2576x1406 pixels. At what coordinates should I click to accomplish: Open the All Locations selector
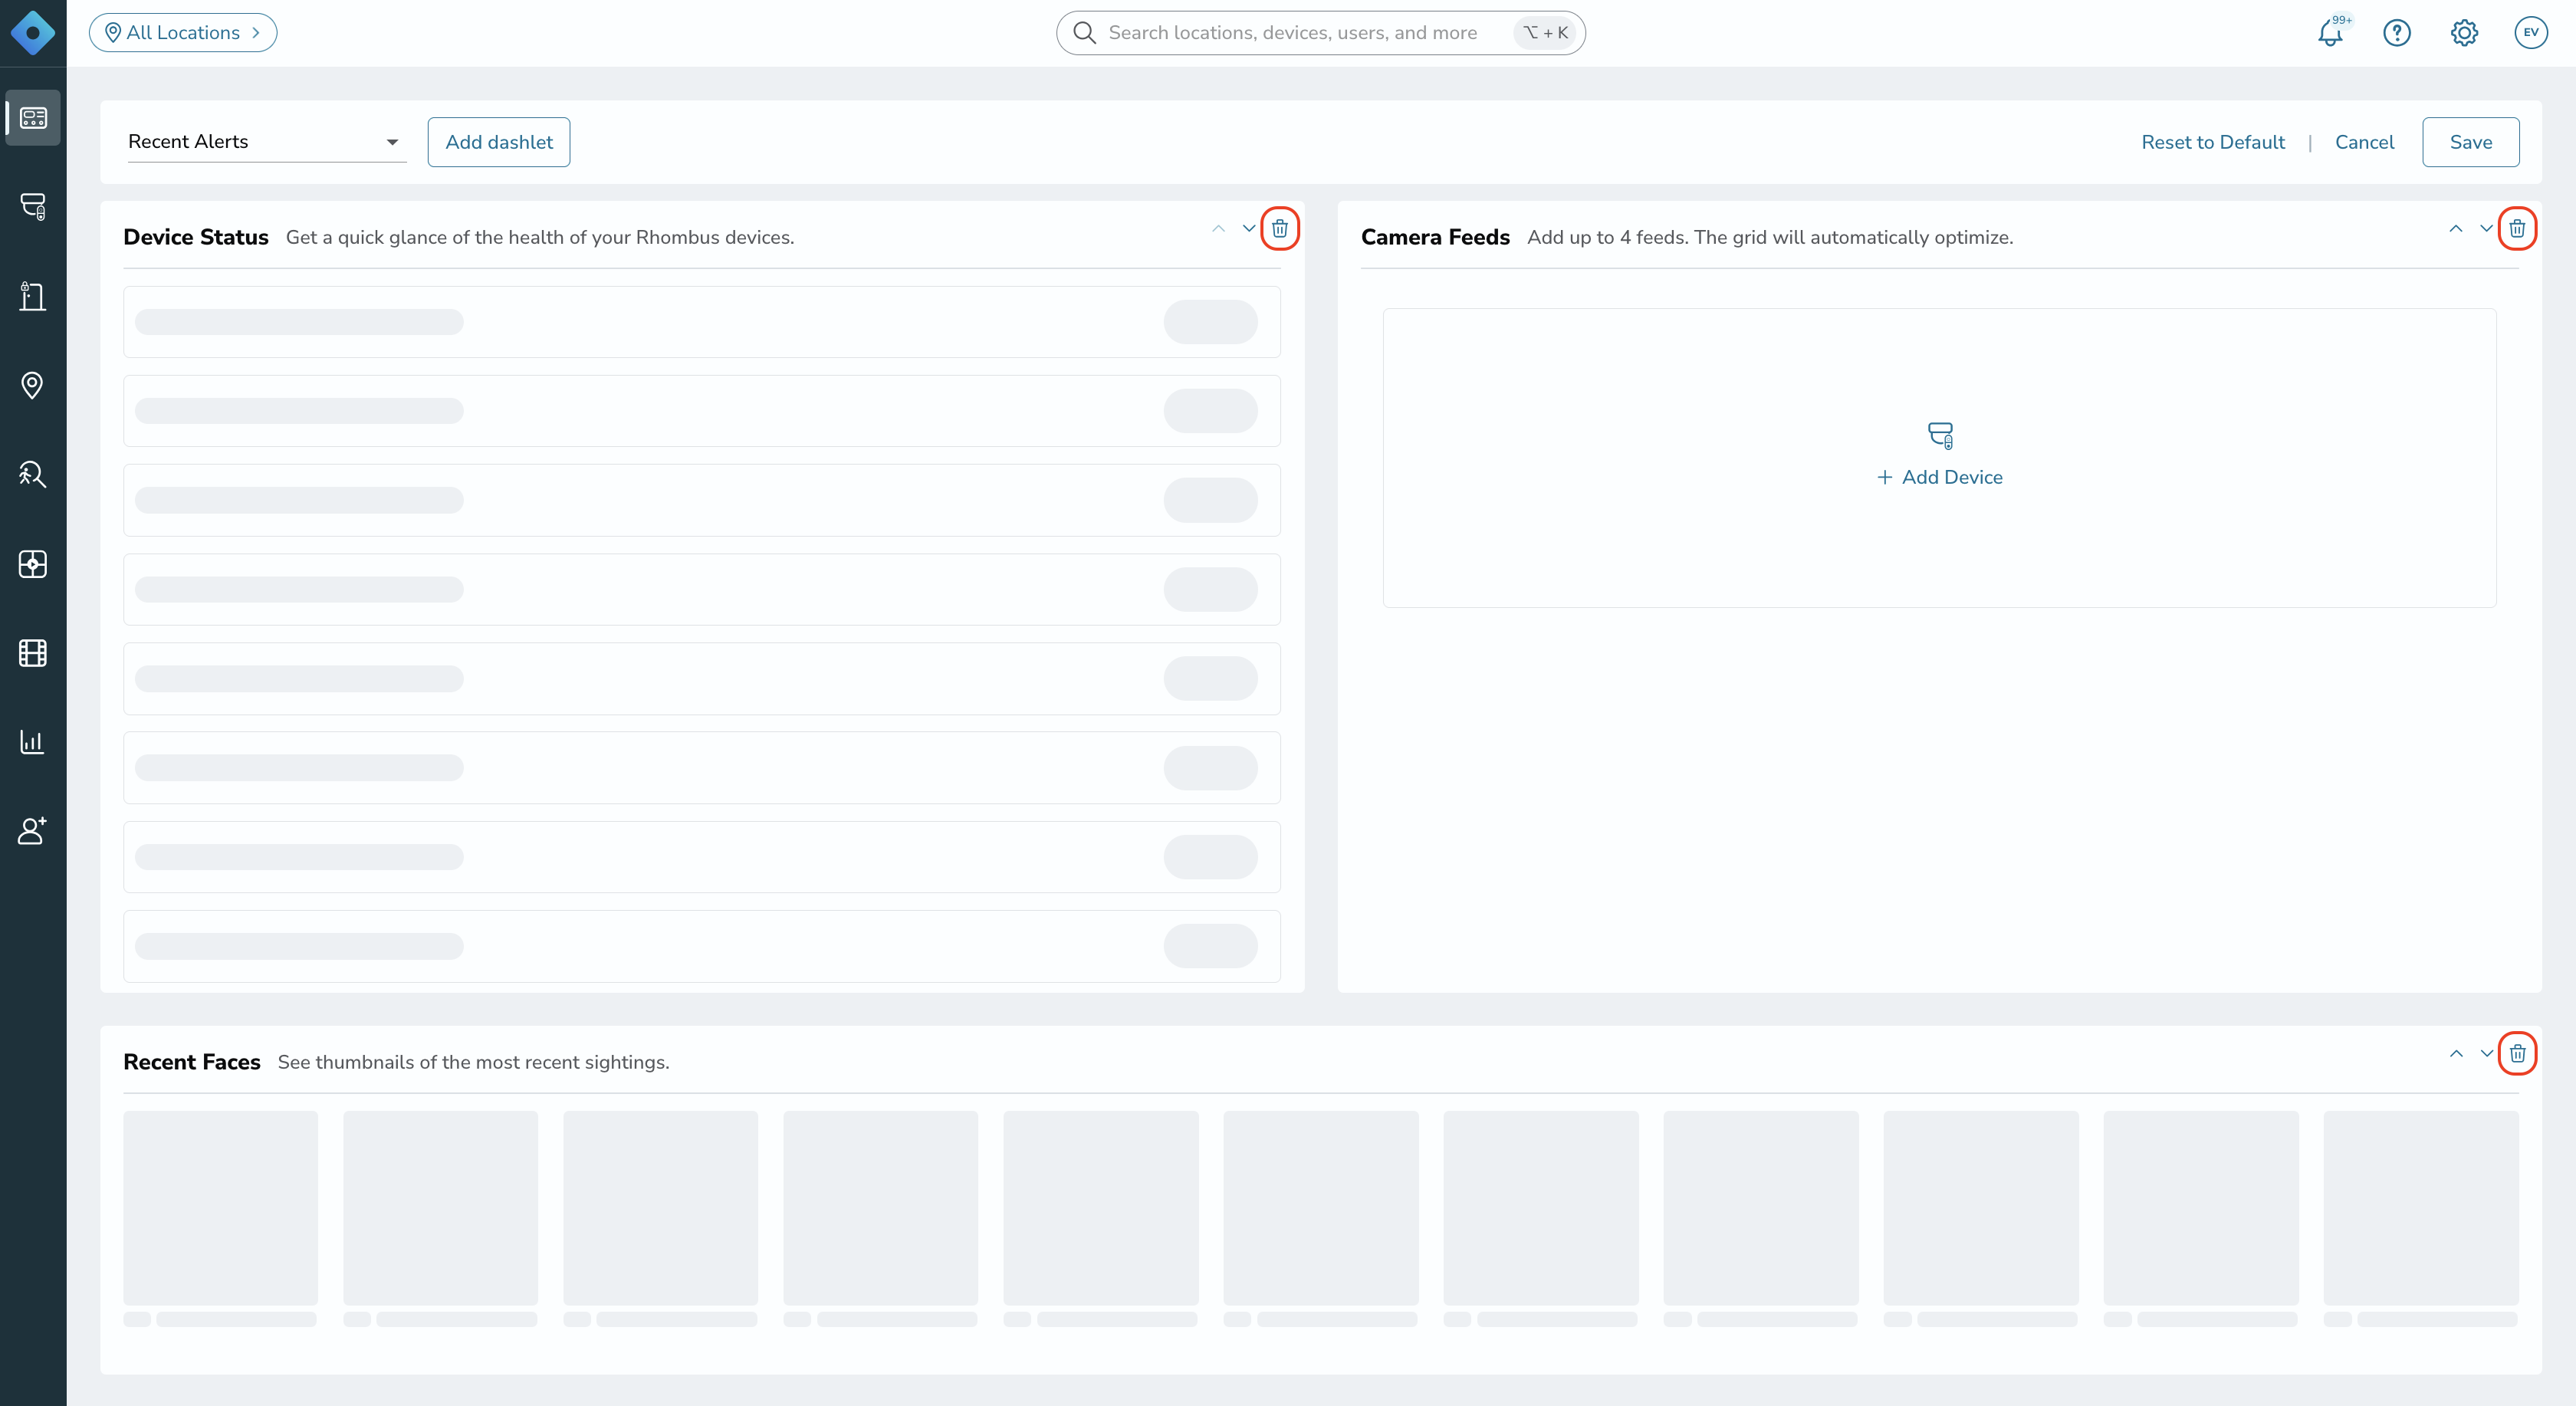(183, 33)
